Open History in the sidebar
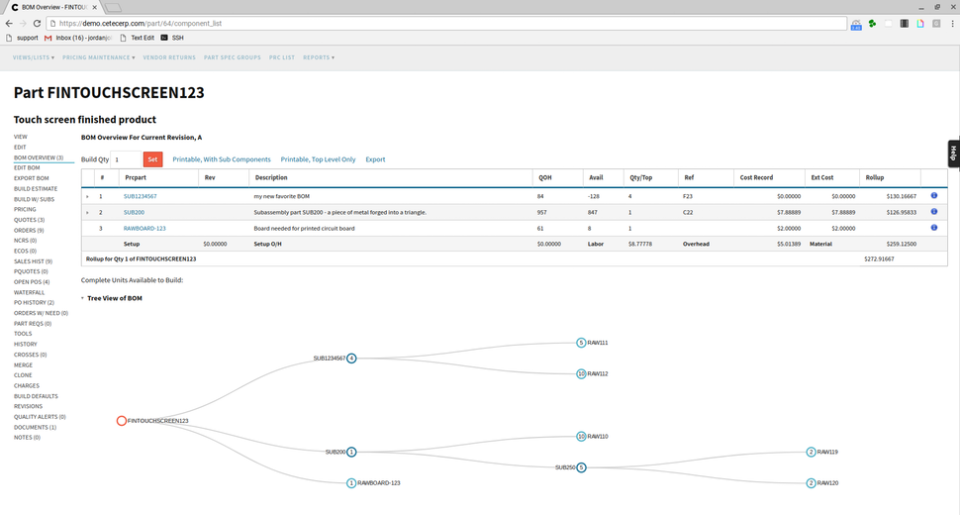Screen dimensions: 960x515 [x=25, y=344]
